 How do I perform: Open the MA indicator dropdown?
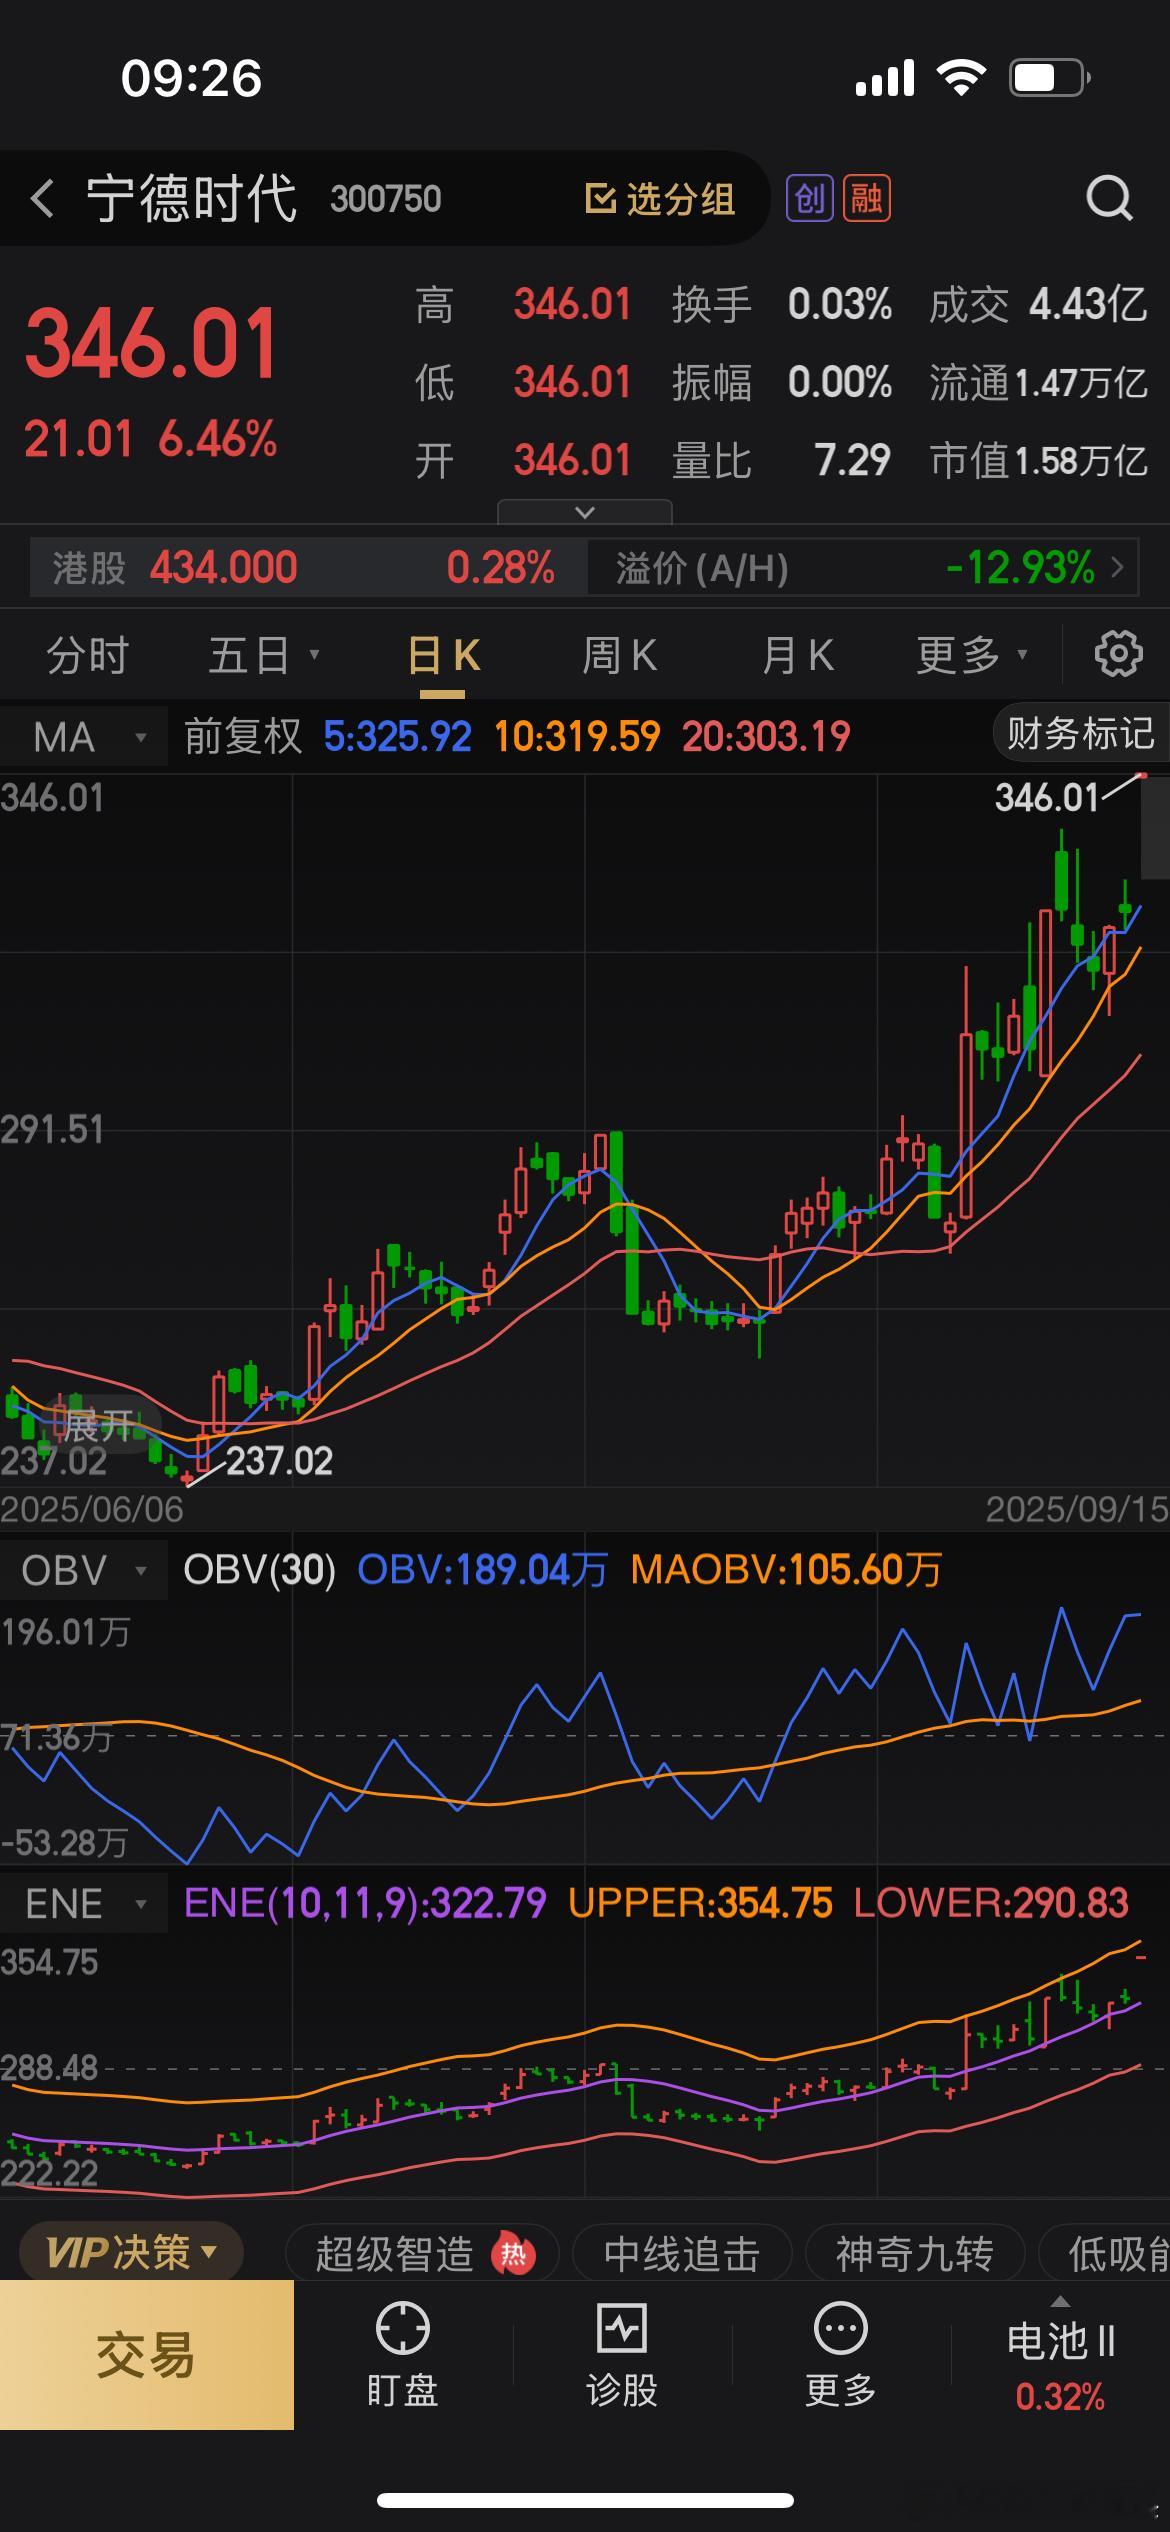click(x=84, y=737)
